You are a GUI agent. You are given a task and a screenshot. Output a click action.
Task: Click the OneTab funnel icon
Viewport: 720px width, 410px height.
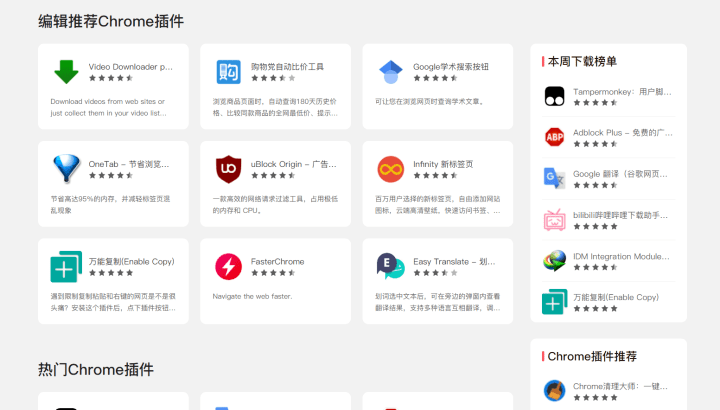[66, 168]
